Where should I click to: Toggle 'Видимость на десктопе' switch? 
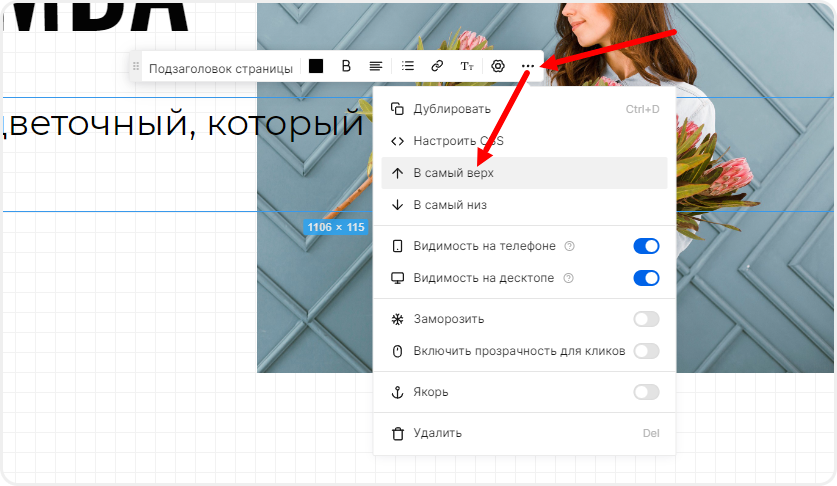pyautogui.click(x=646, y=278)
